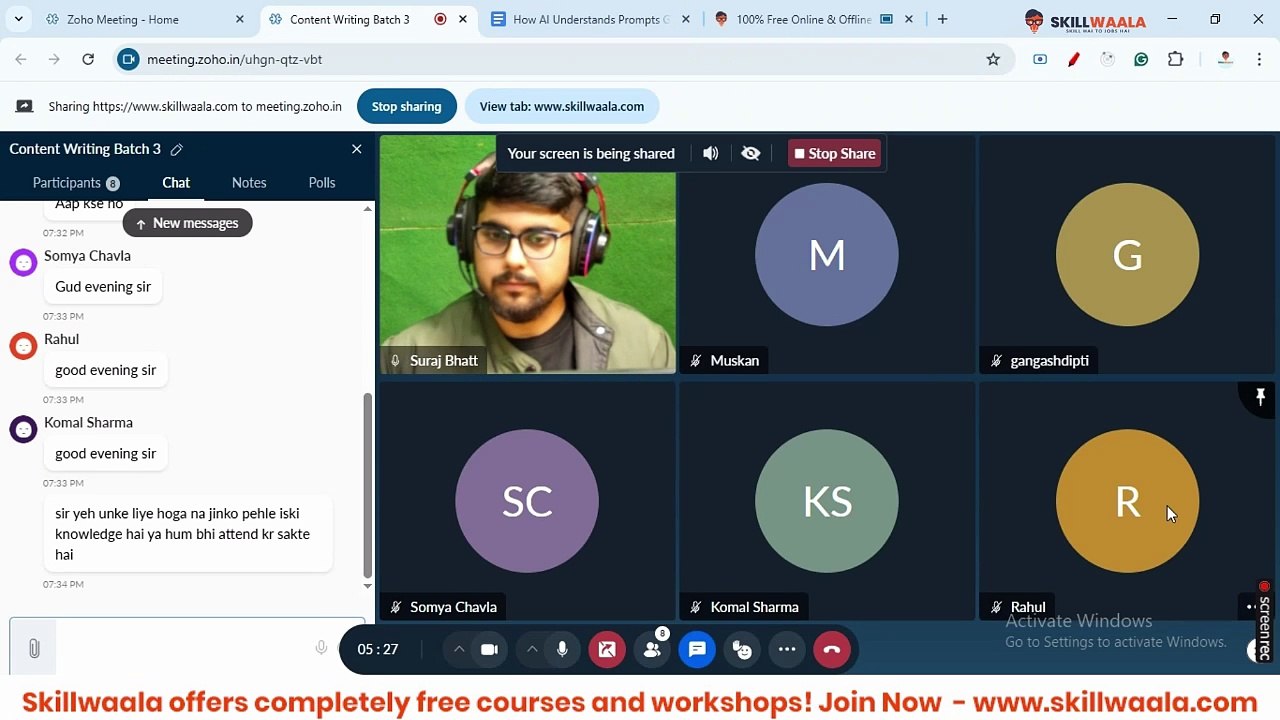
Task: Open the Polls tab
Action: [322, 183]
